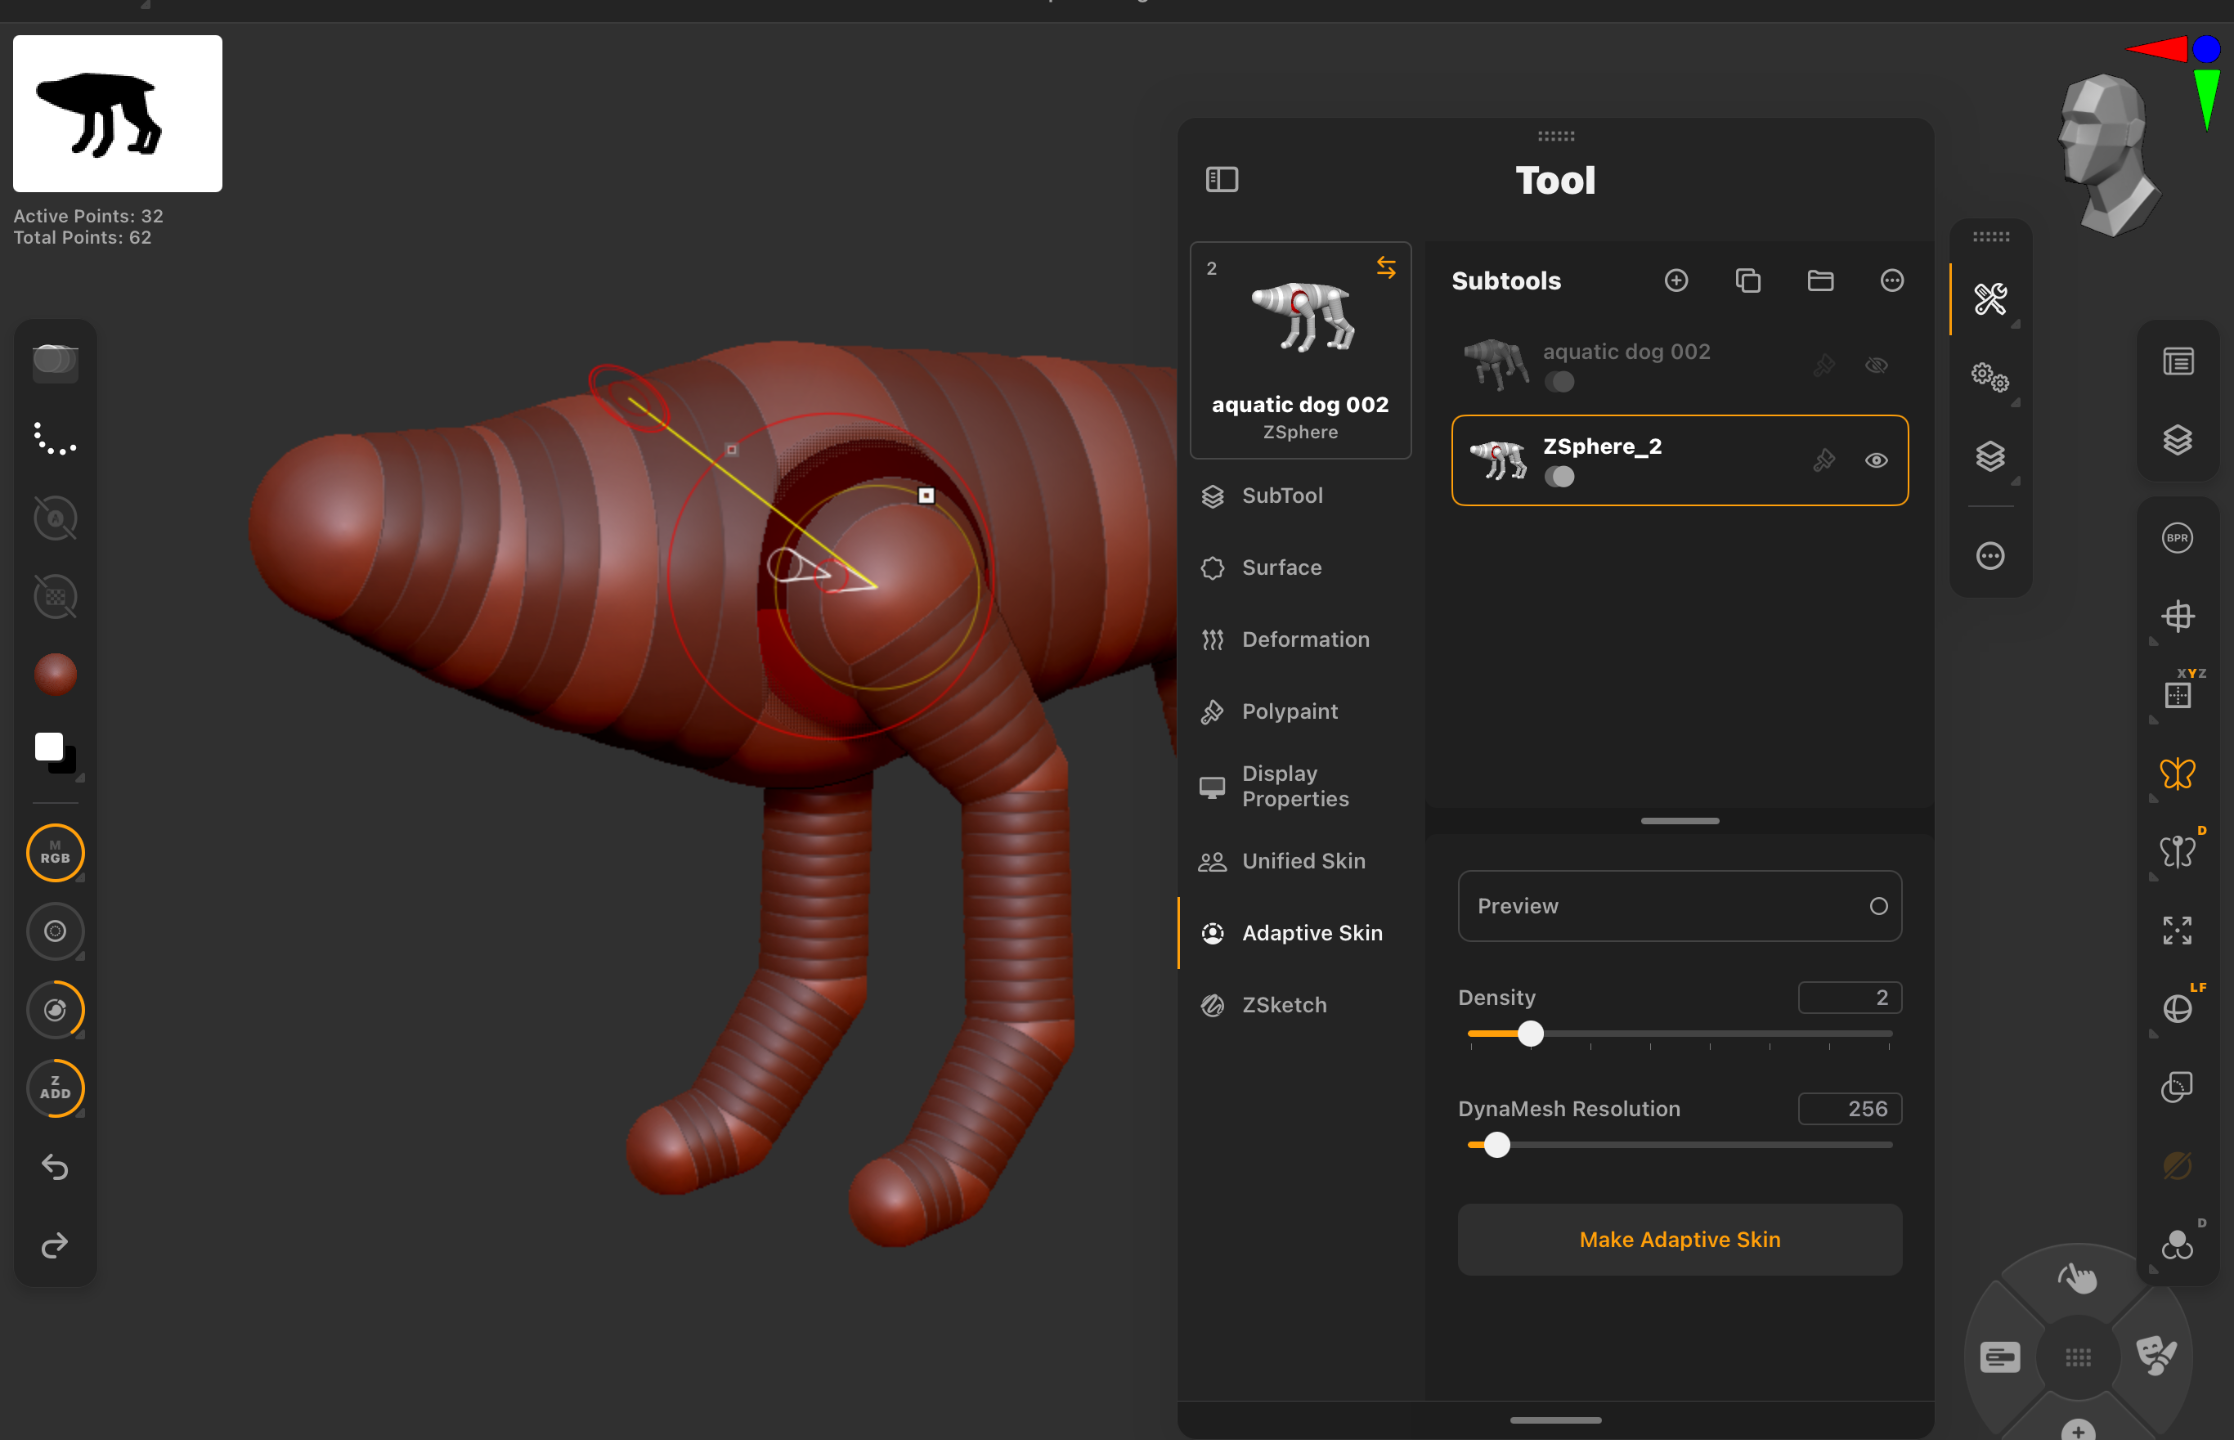Expand the tool swap arrows on thumbnail
The height and width of the screenshot is (1440, 2234).
pos(1386,267)
